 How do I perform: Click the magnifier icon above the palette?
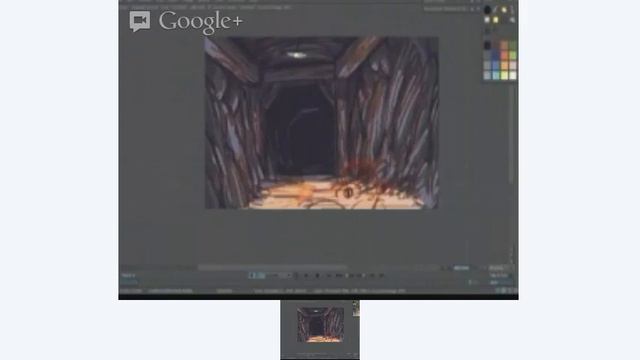coord(512,20)
